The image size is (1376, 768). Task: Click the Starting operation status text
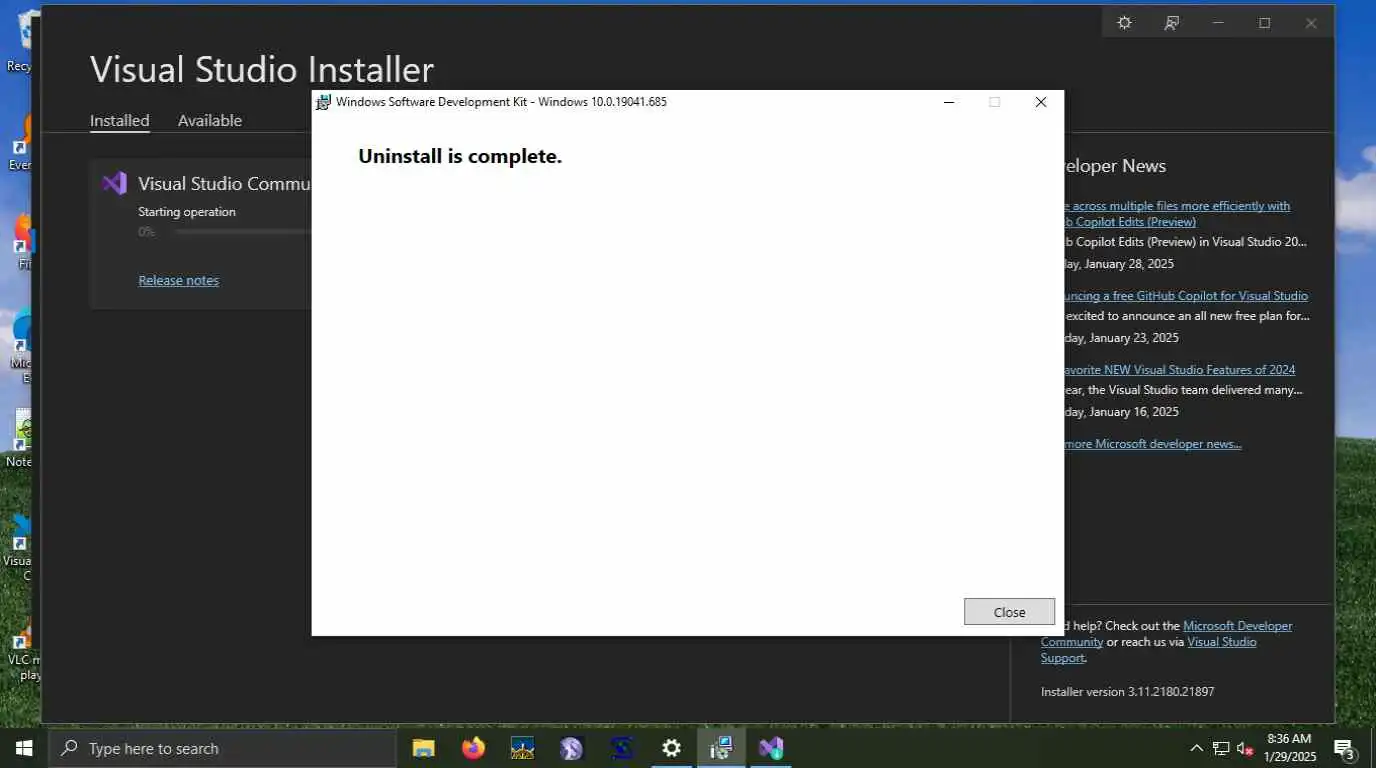(187, 212)
